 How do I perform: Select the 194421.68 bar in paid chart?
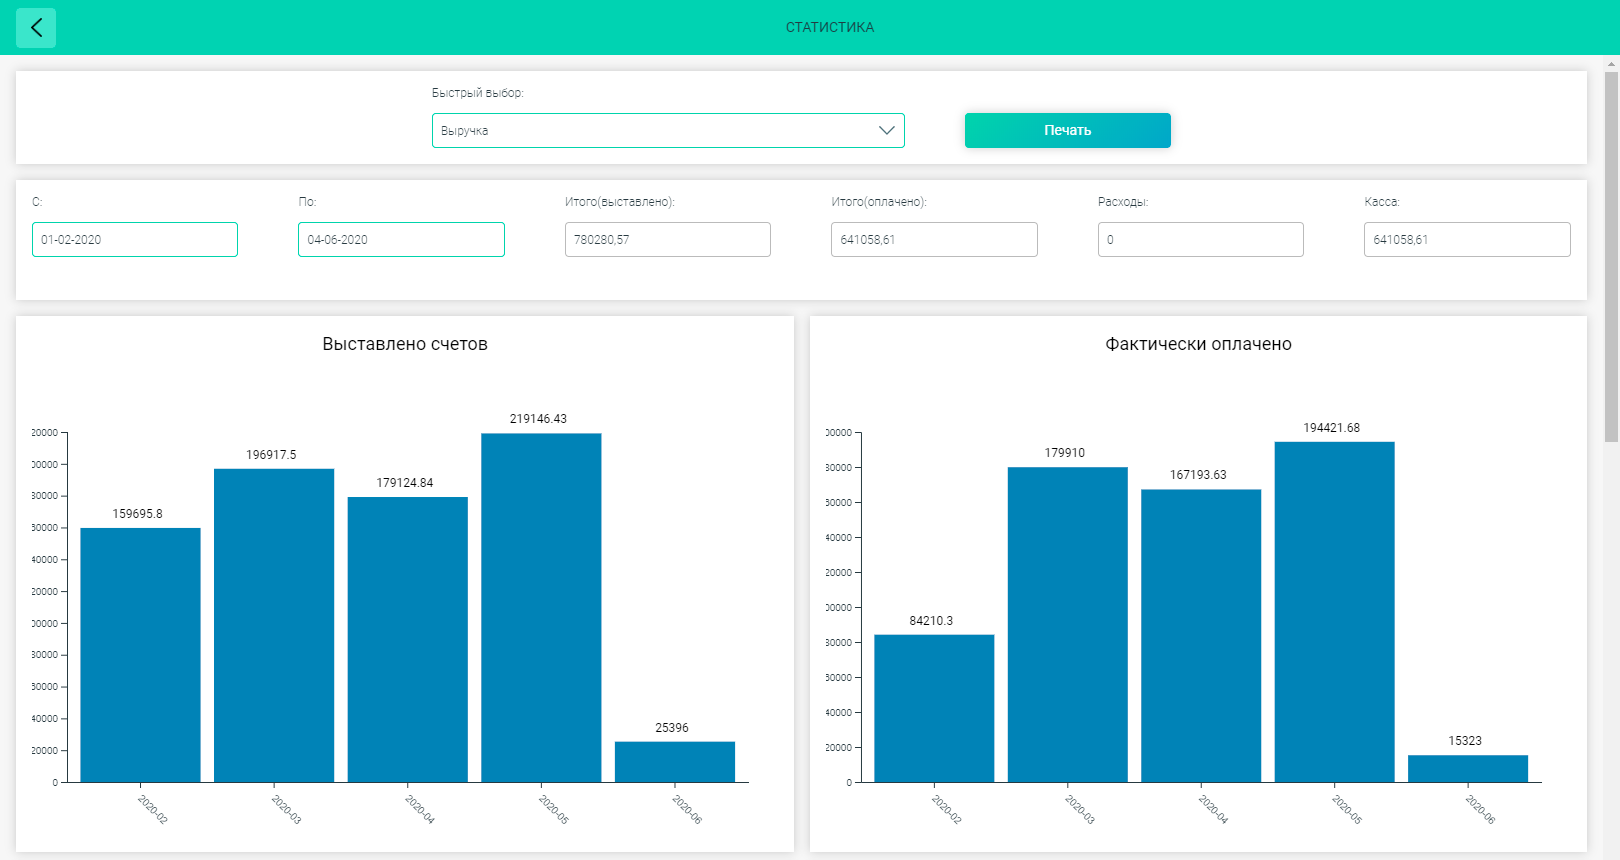pyautogui.click(x=1334, y=612)
